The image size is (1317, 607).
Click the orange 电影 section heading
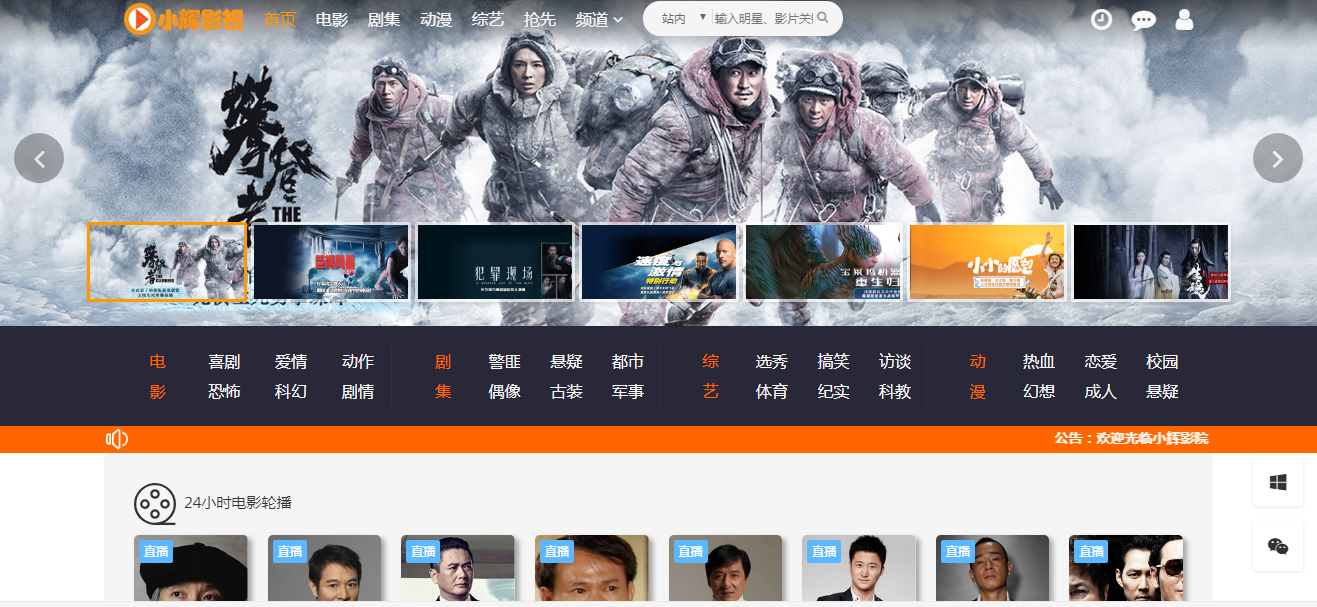[157, 377]
